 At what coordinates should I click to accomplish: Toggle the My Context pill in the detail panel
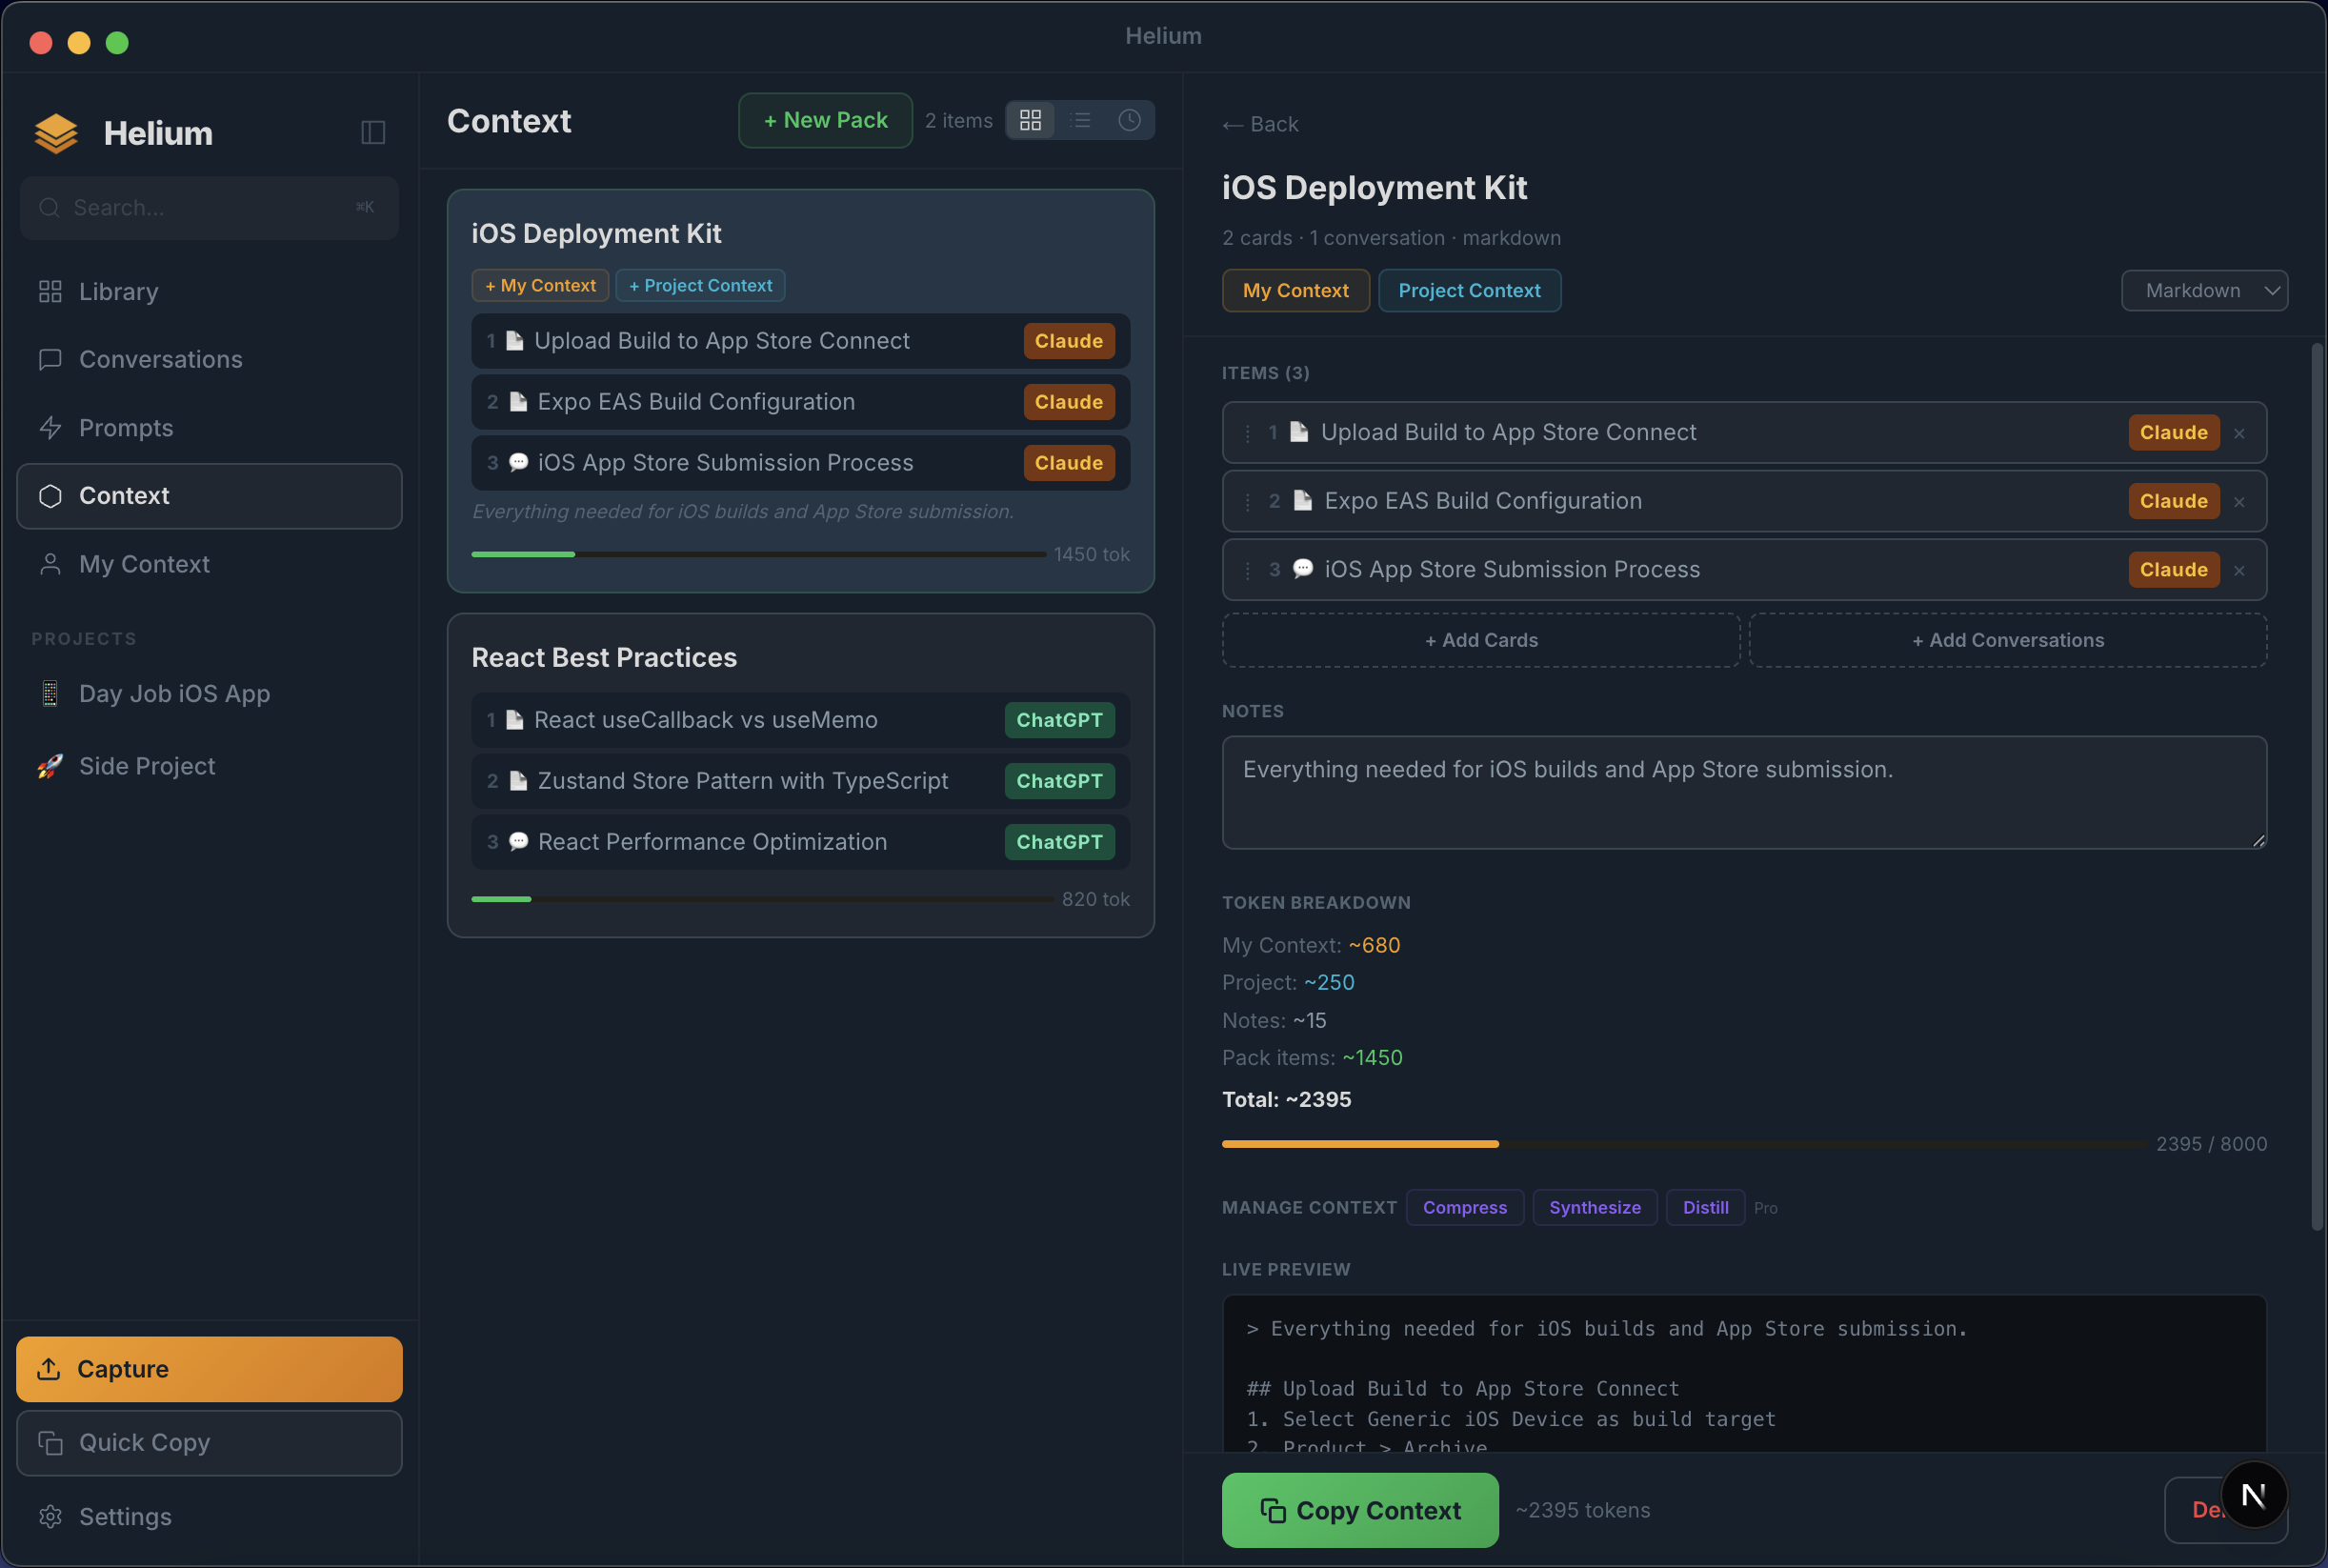click(1295, 290)
